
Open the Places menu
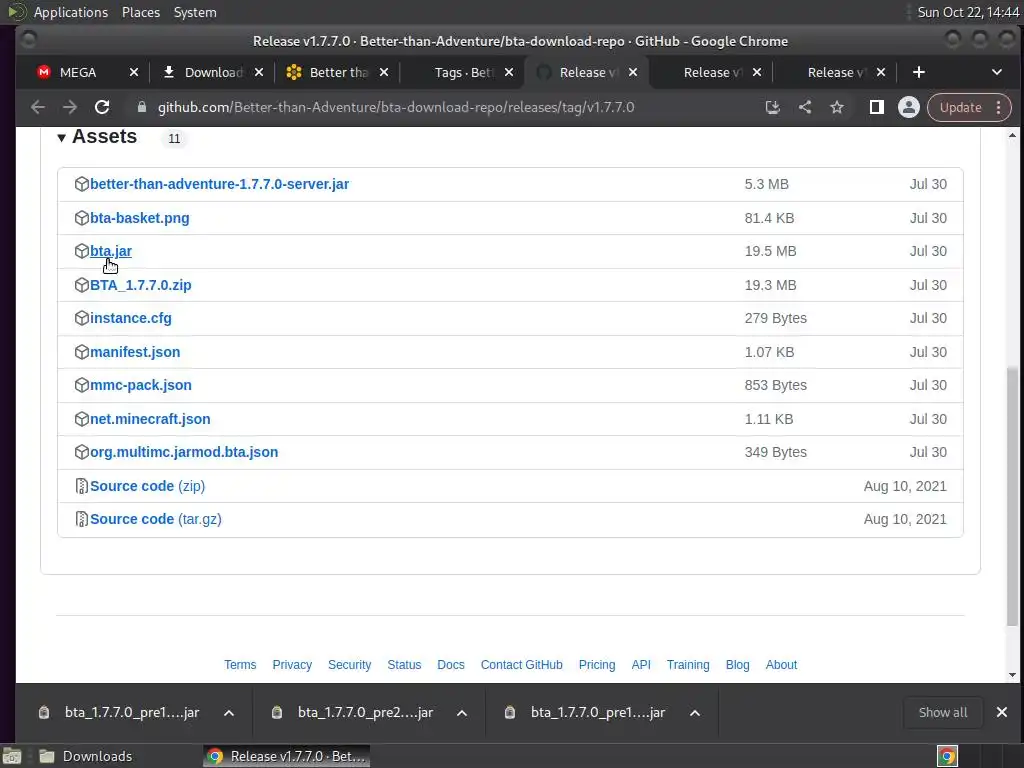point(140,12)
